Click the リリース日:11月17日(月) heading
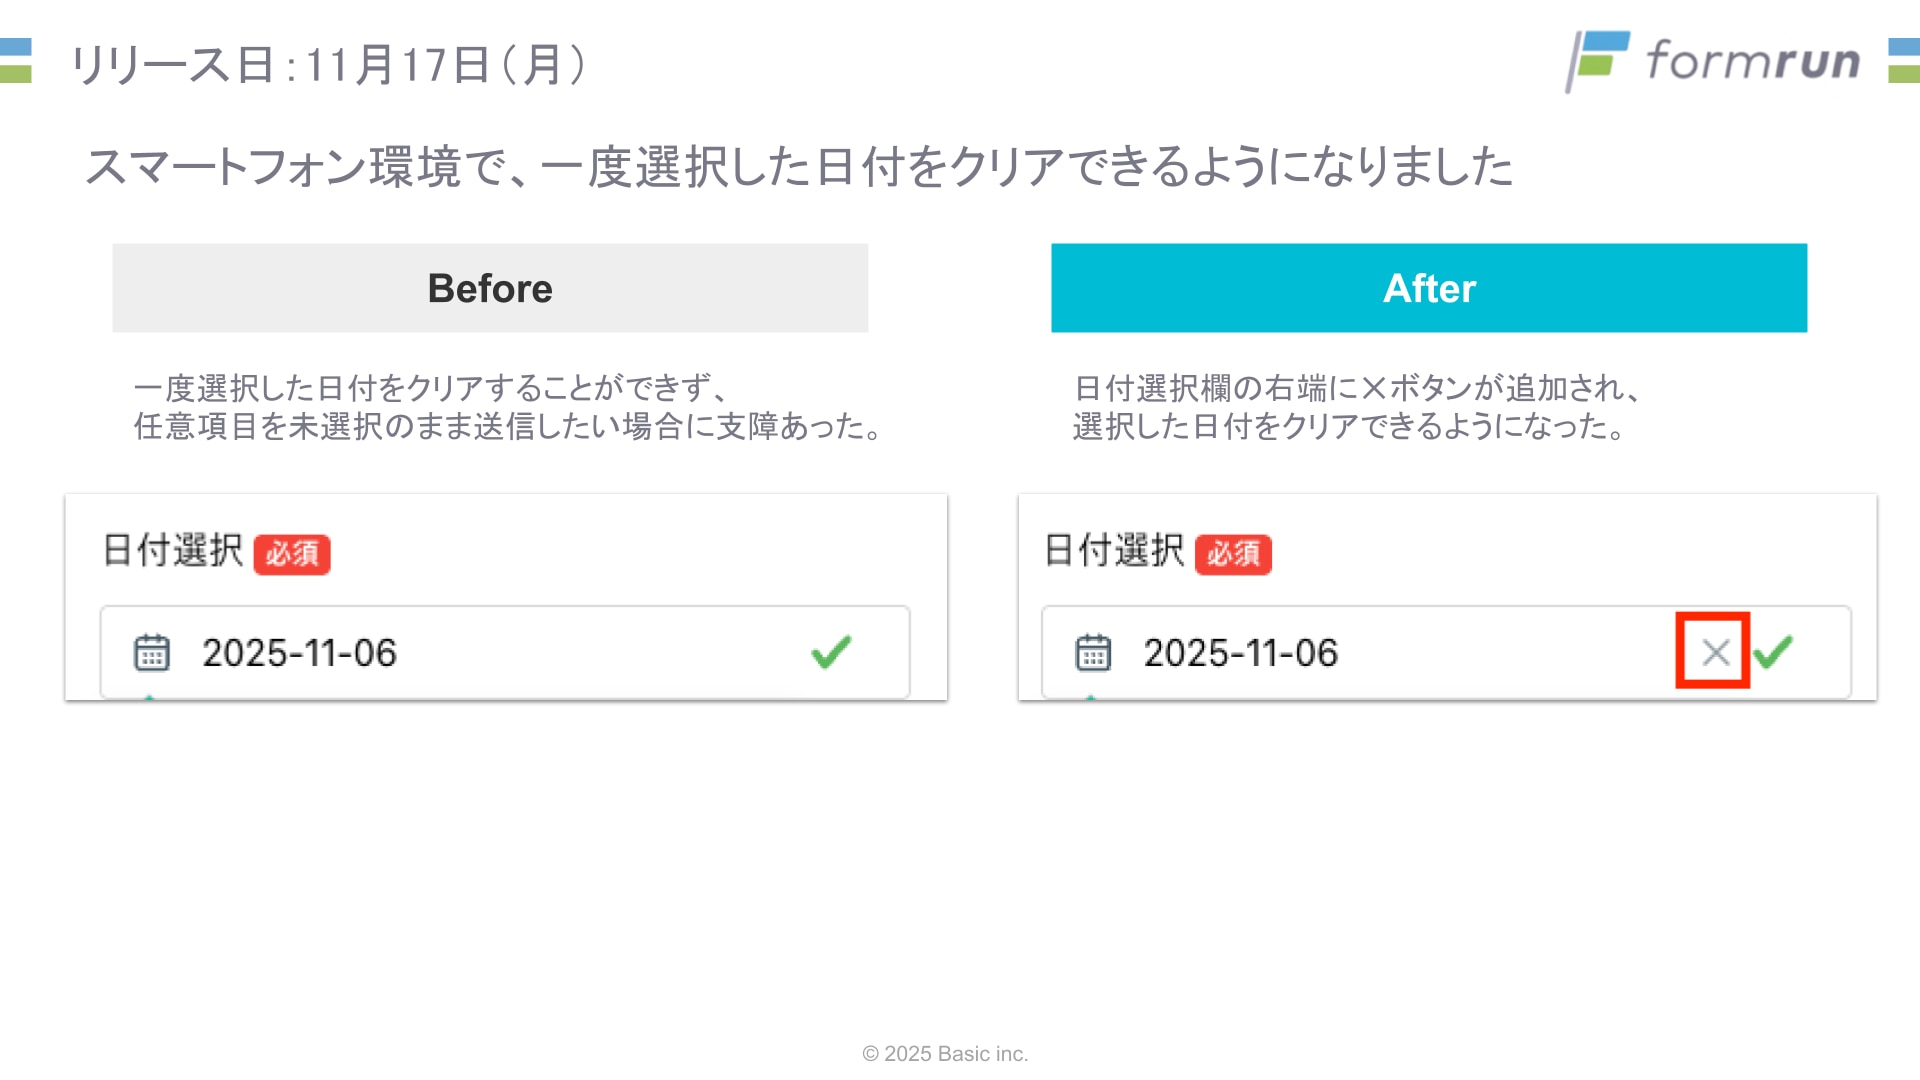1920x1080 pixels. (328, 65)
